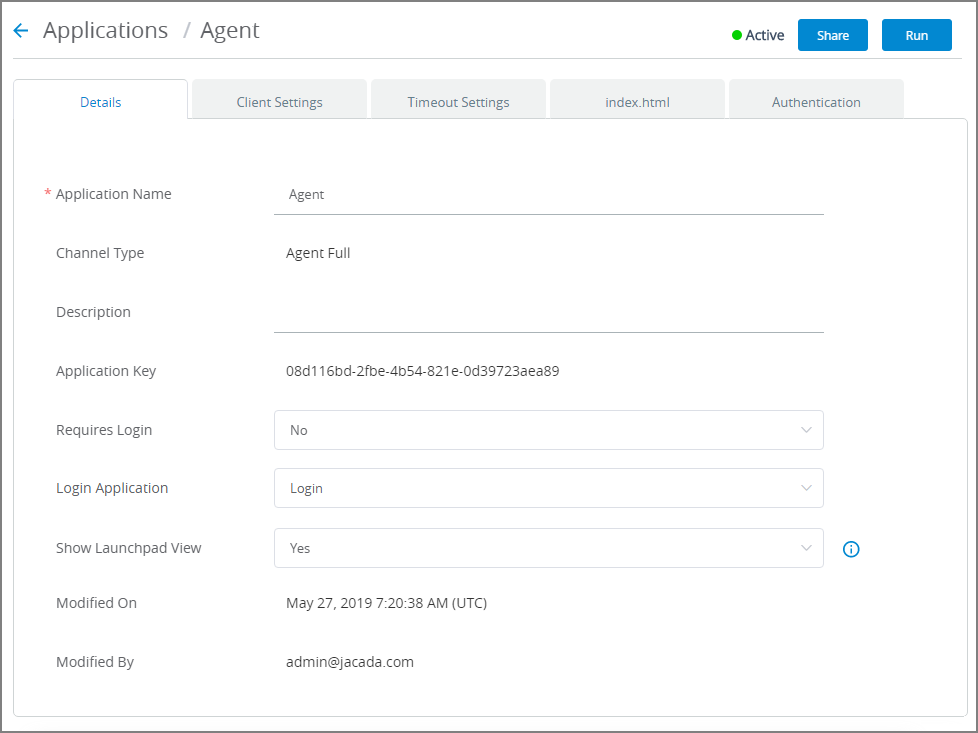Click the Application Name input field
This screenshot has width=978, height=733.
(549, 195)
